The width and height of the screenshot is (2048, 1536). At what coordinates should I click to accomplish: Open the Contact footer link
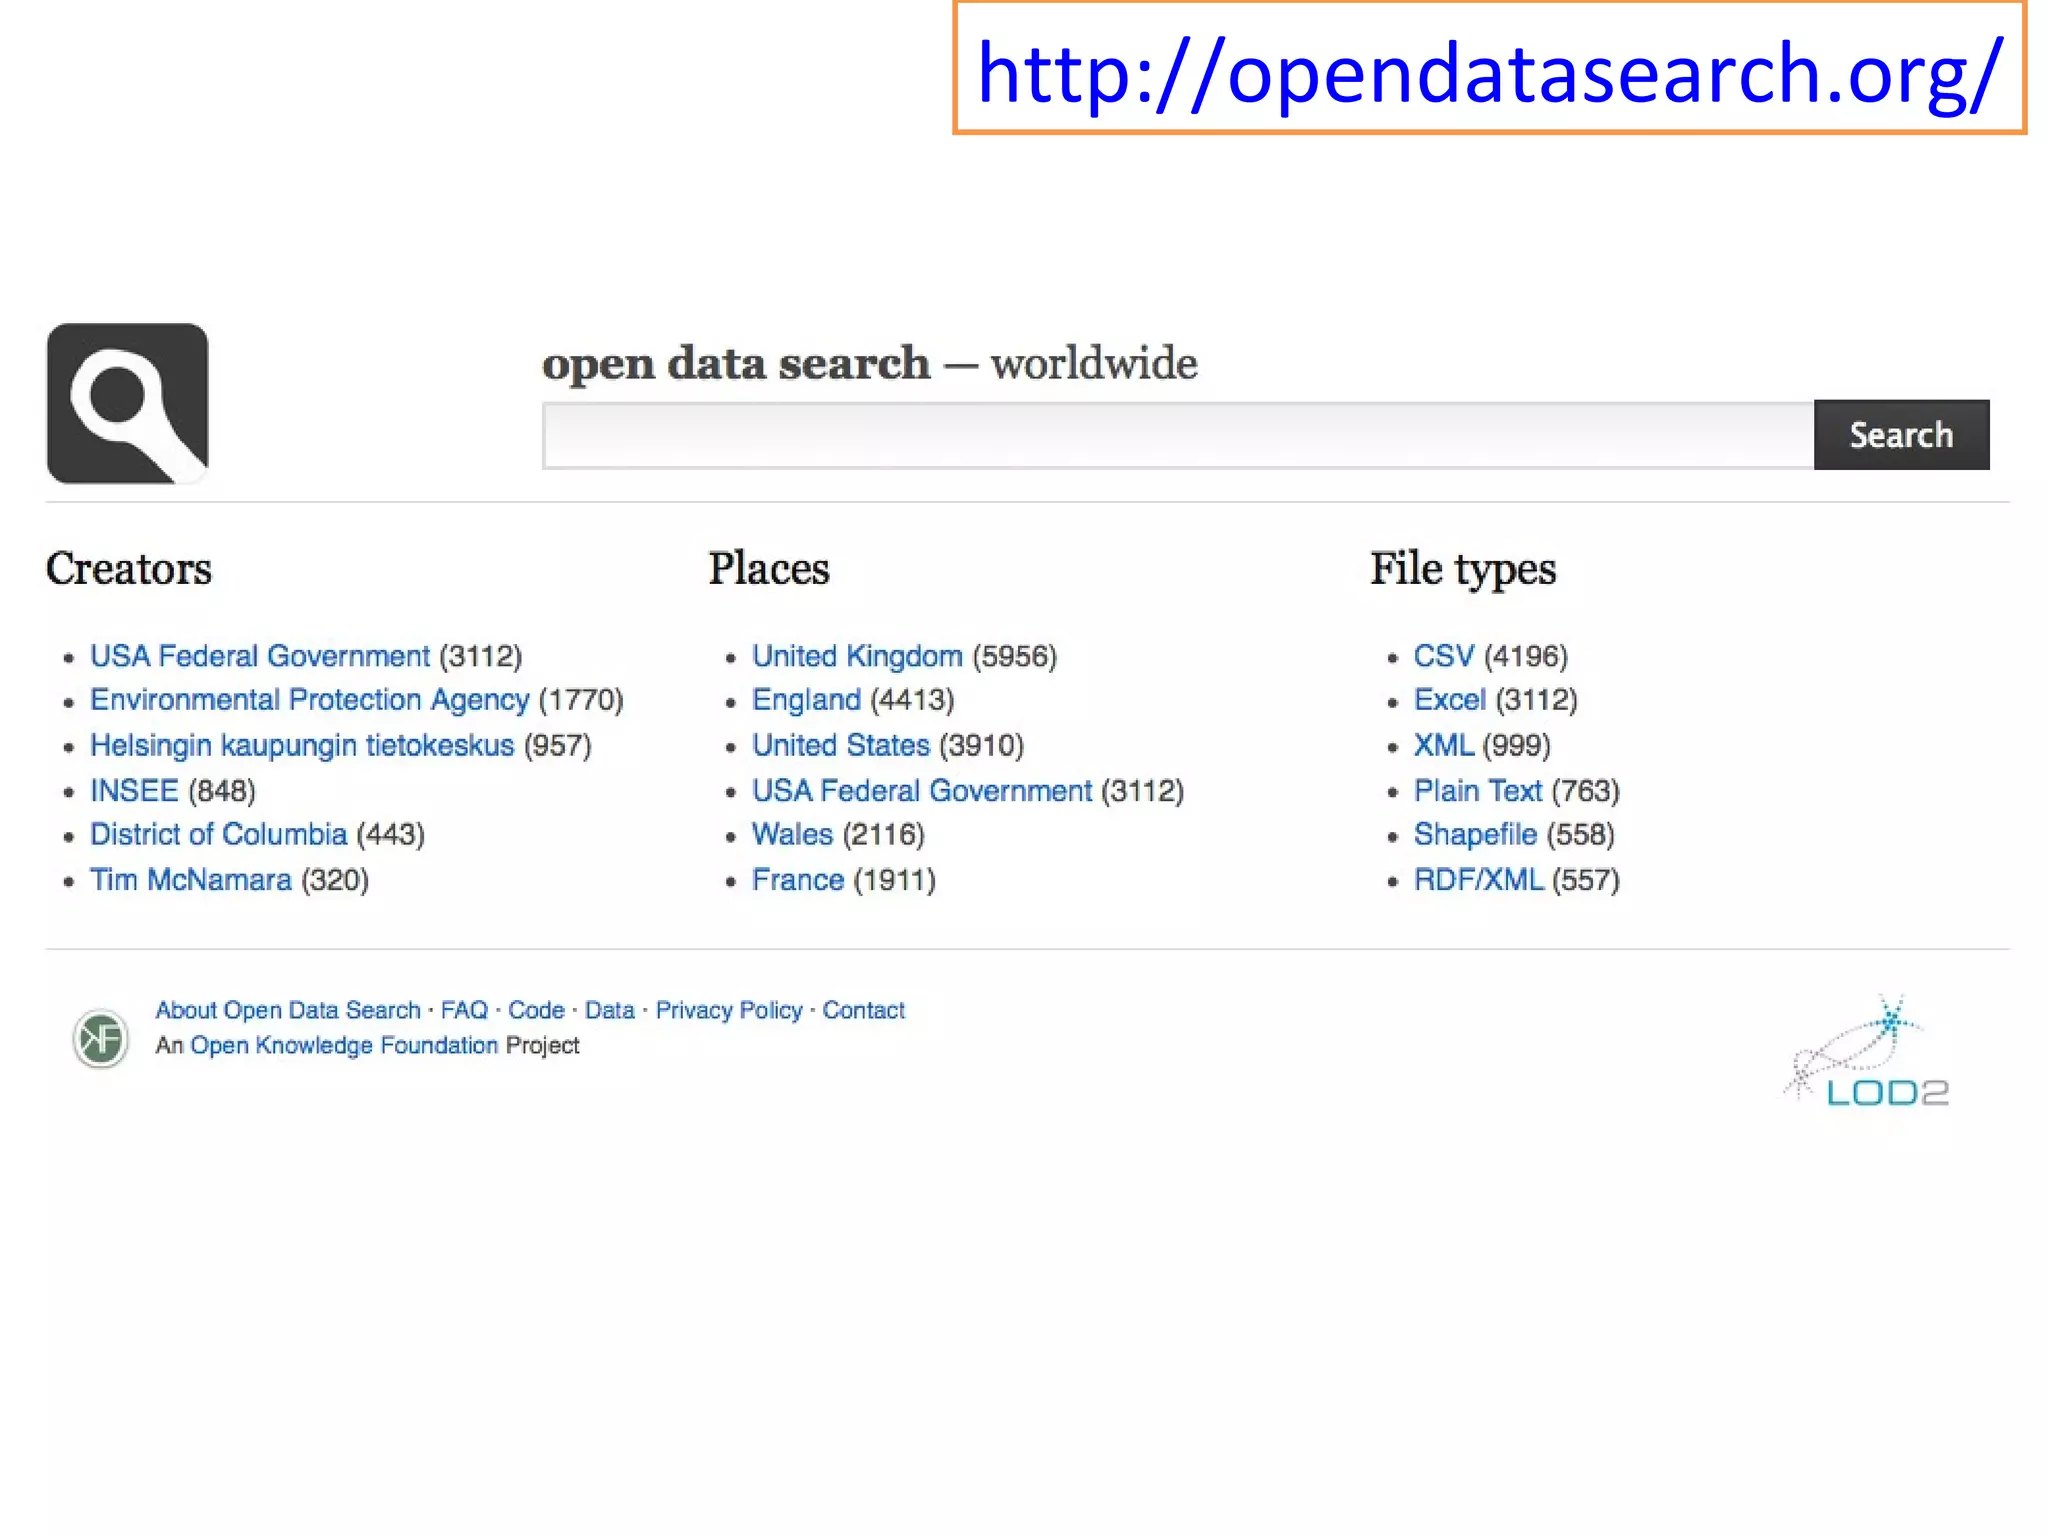(864, 1010)
